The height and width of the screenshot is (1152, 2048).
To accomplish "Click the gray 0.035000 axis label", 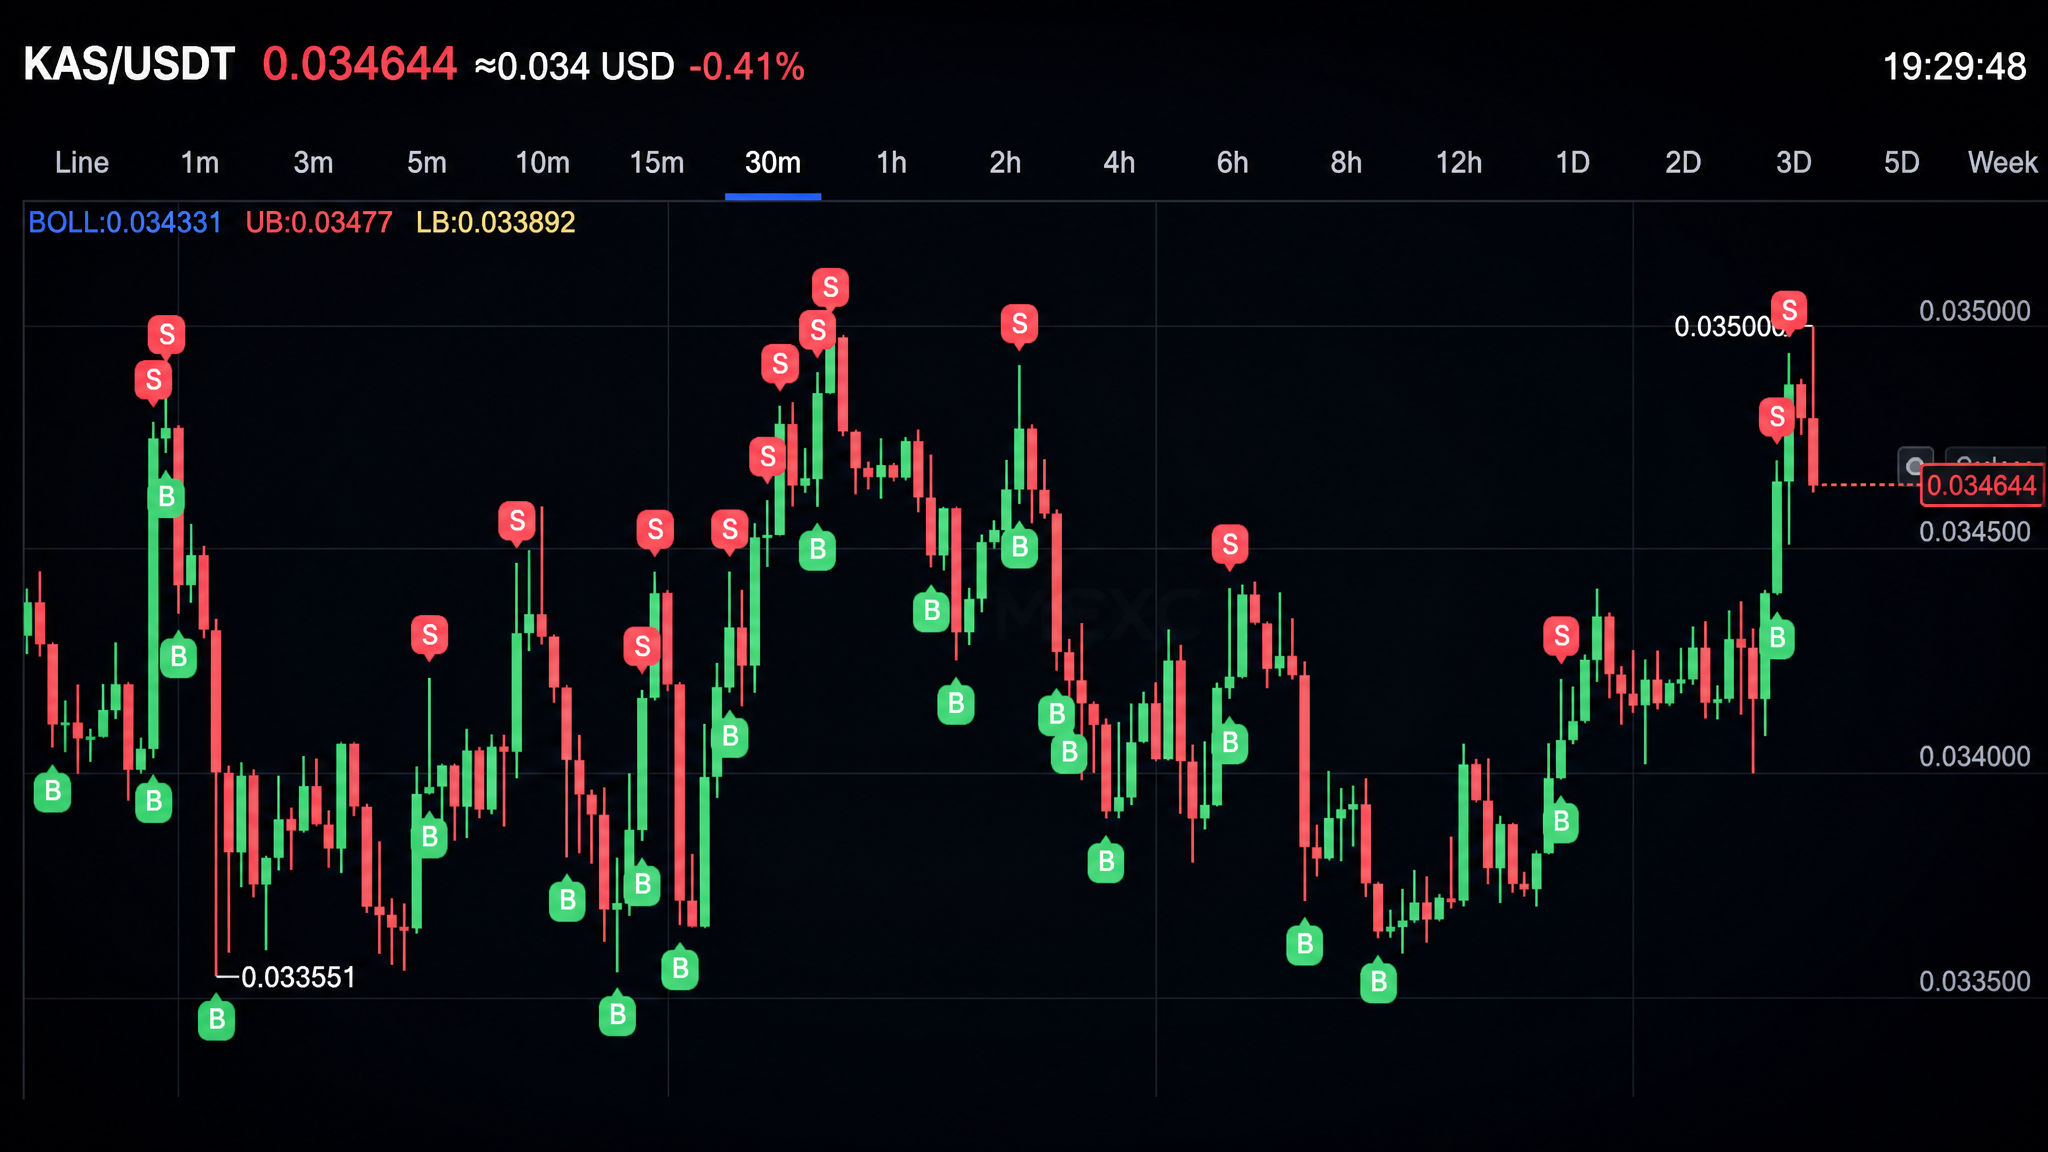I will coord(1975,311).
